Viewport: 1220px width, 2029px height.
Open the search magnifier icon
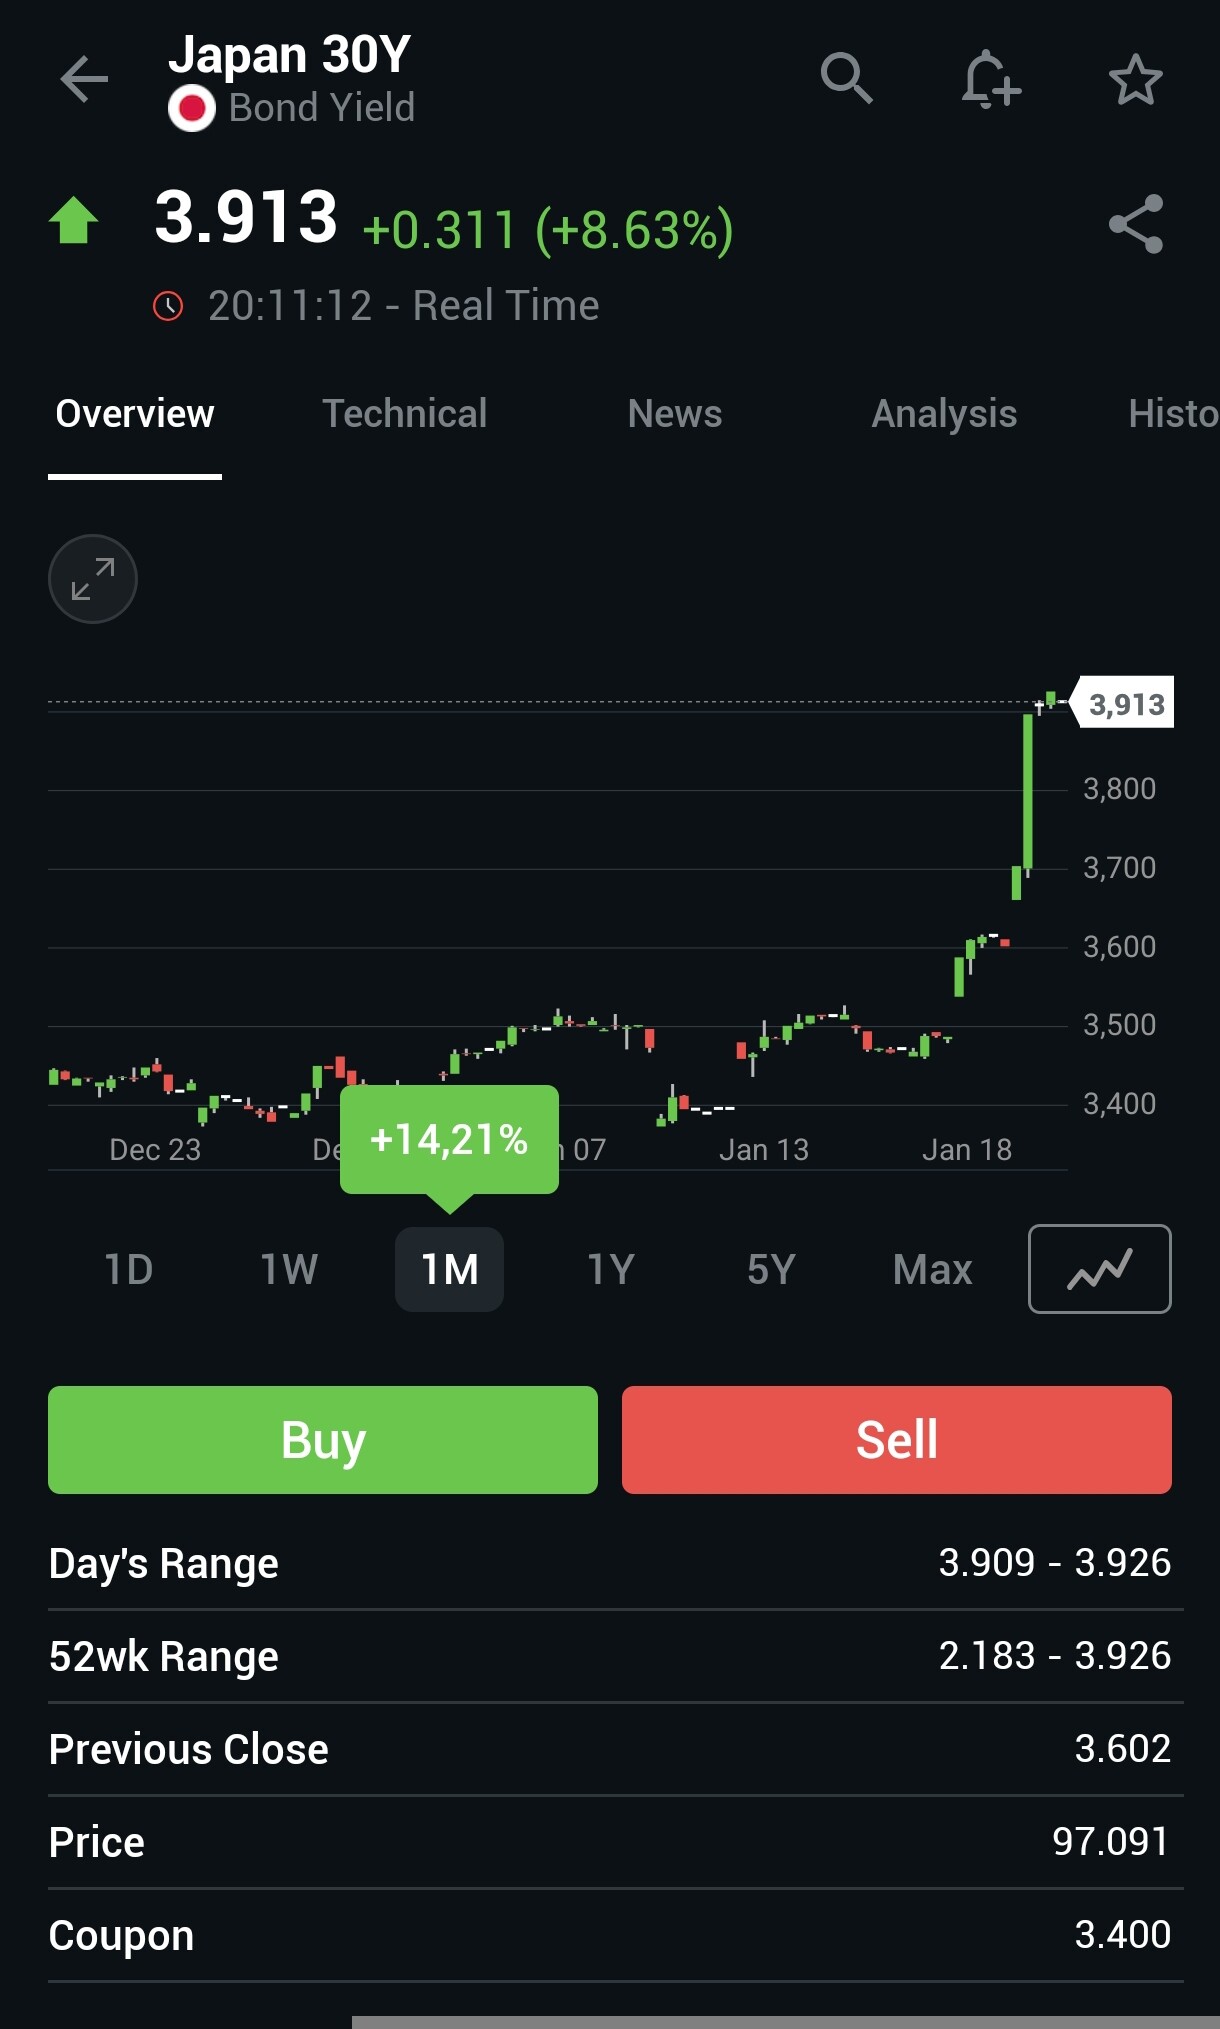846,78
